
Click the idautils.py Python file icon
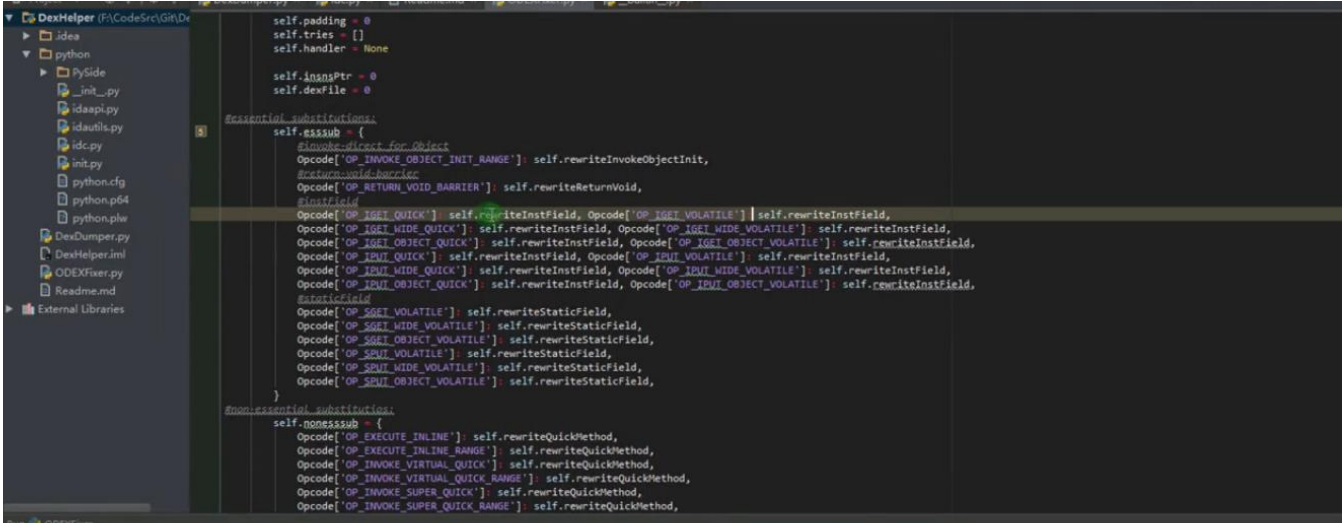coord(62,127)
